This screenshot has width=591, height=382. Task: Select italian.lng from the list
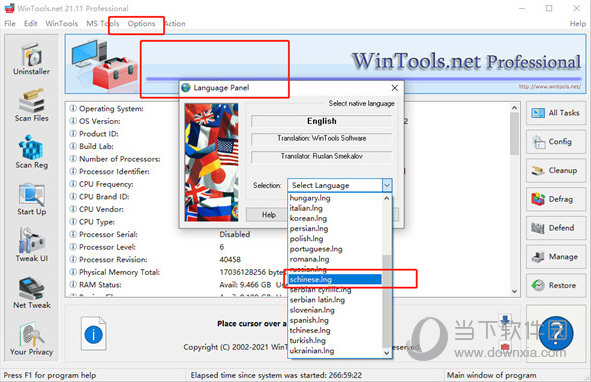coord(335,208)
